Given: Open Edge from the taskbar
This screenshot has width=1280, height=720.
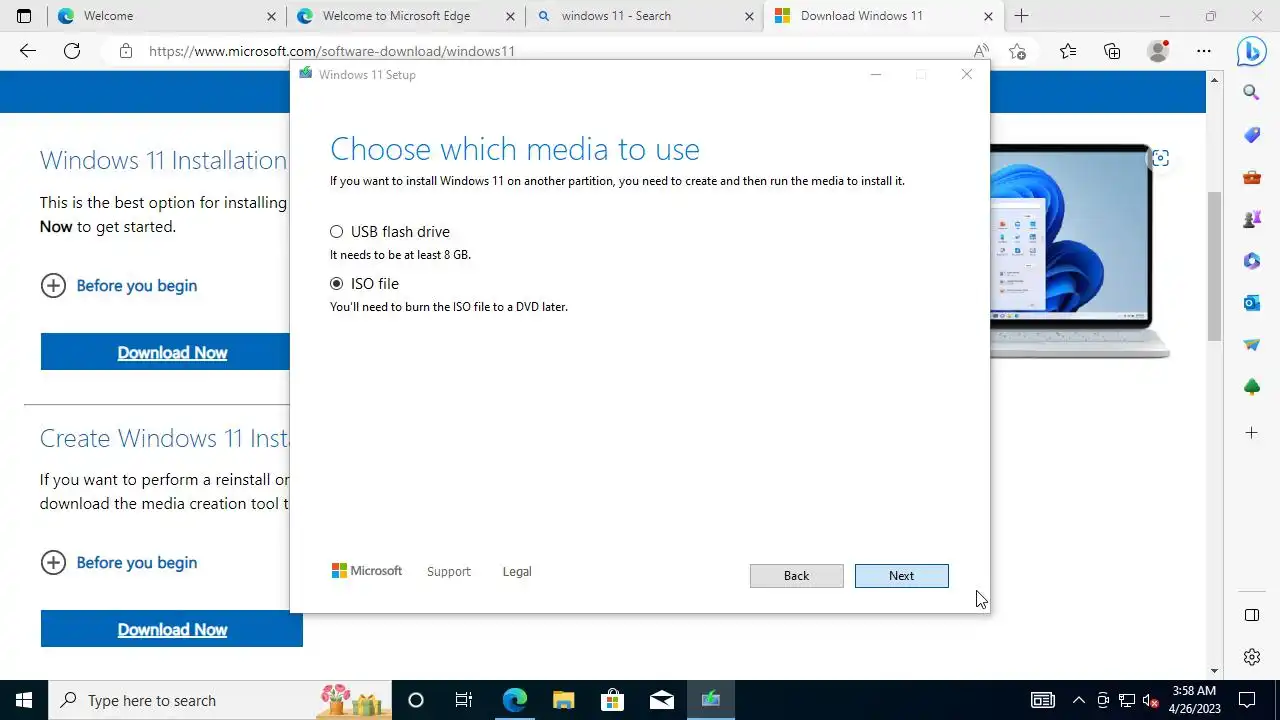Looking at the screenshot, I should point(514,700).
